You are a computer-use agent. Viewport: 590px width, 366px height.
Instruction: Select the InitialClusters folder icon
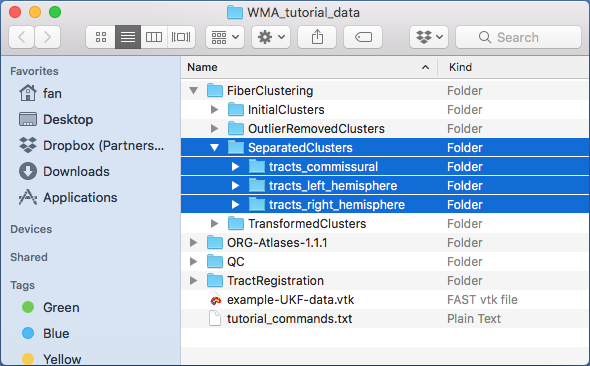236,109
